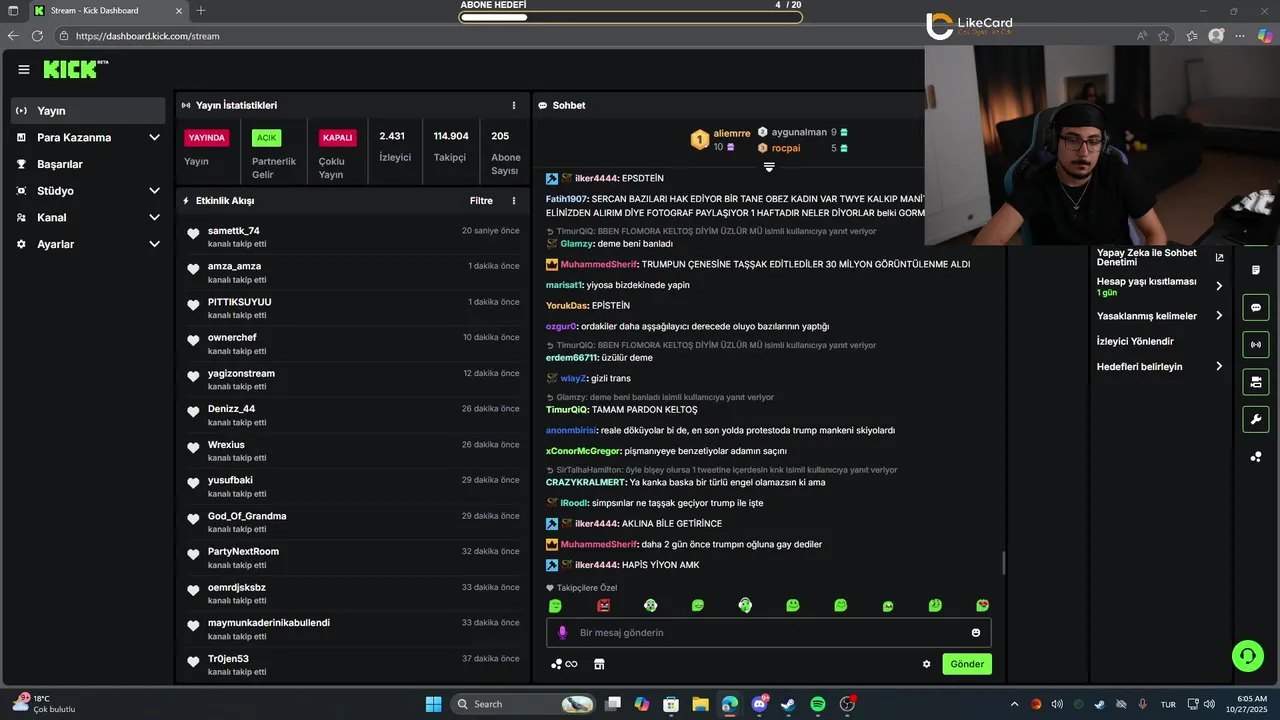
Task: Open Yasaklanmış kelimeler settings
Action: [x=1160, y=316]
